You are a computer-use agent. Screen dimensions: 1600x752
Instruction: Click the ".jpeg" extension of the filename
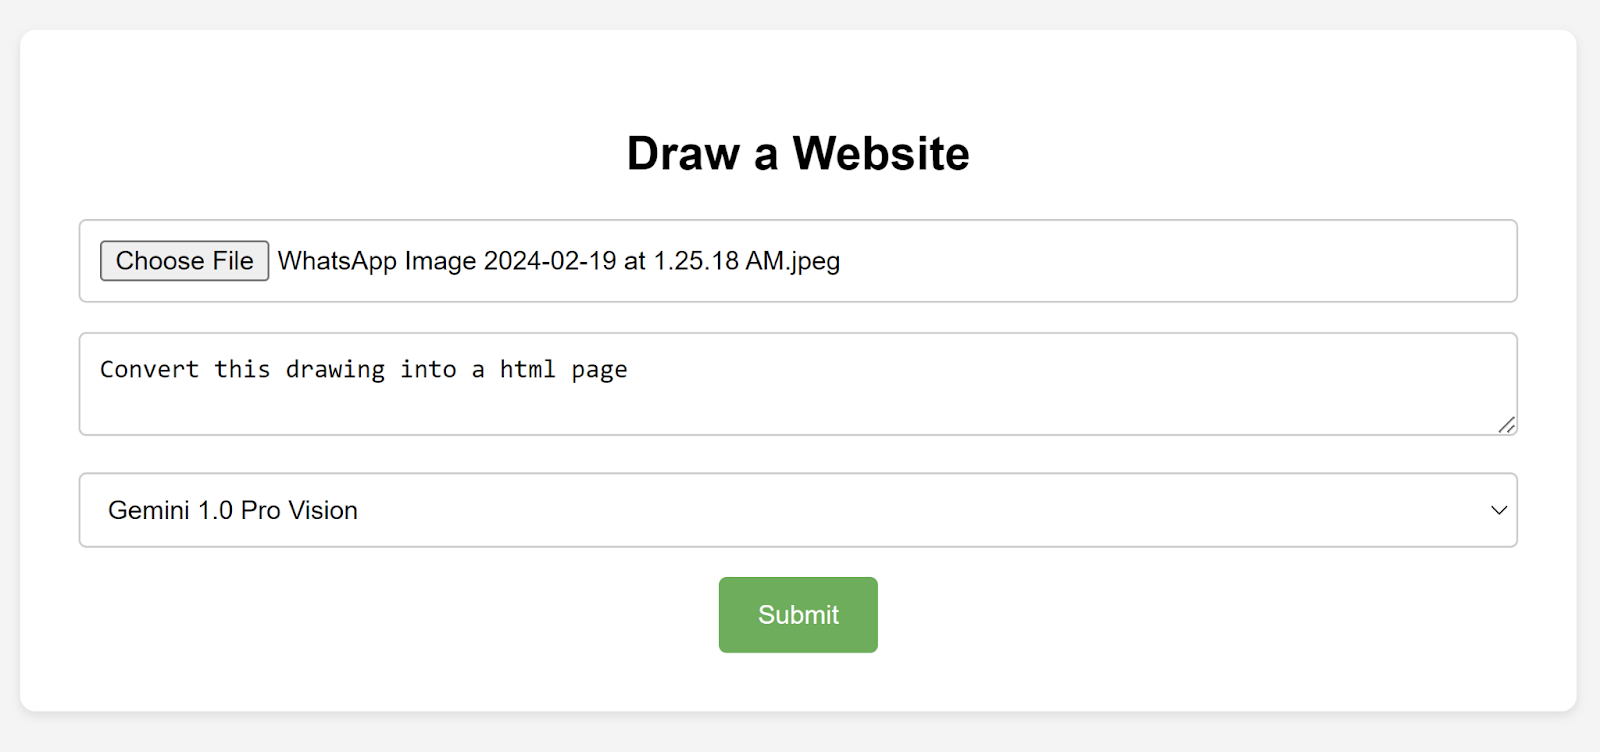coord(814,261)
